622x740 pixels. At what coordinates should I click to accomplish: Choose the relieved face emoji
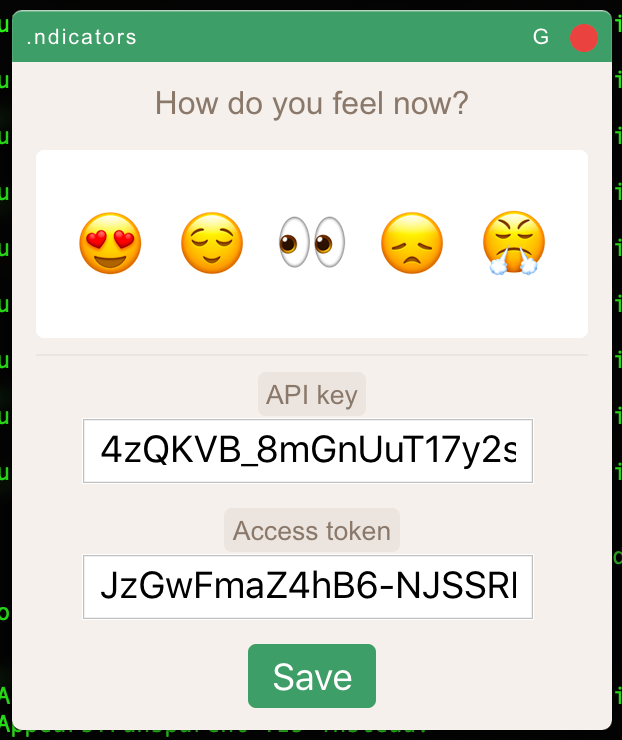click(x=212, y=243)
